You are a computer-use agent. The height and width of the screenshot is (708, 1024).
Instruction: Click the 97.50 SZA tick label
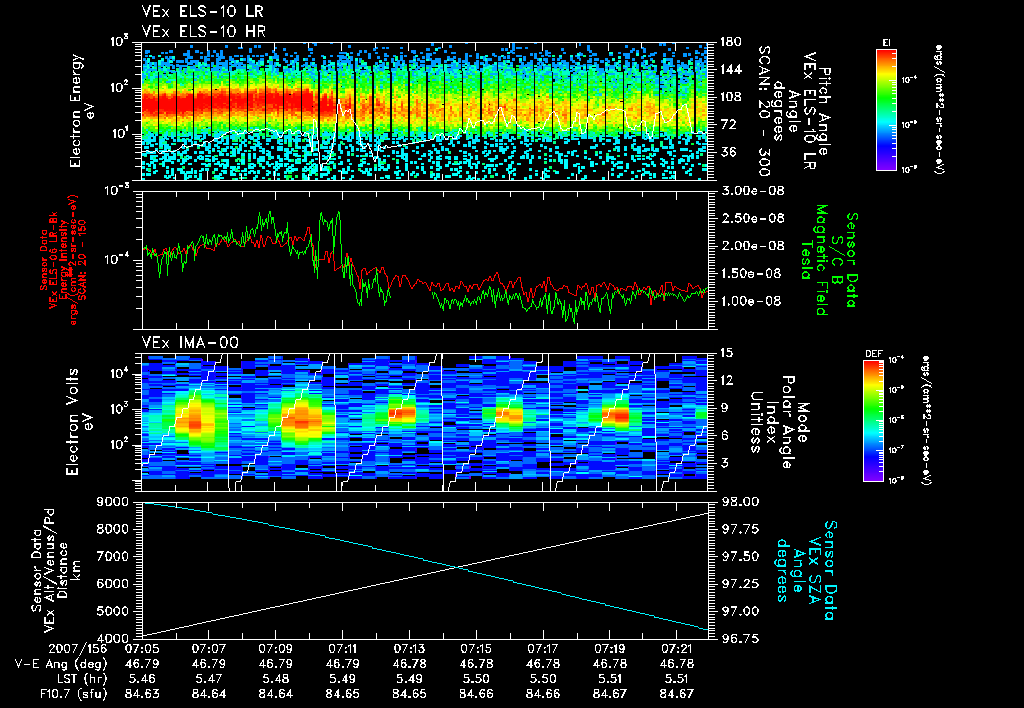coord(741,556)
